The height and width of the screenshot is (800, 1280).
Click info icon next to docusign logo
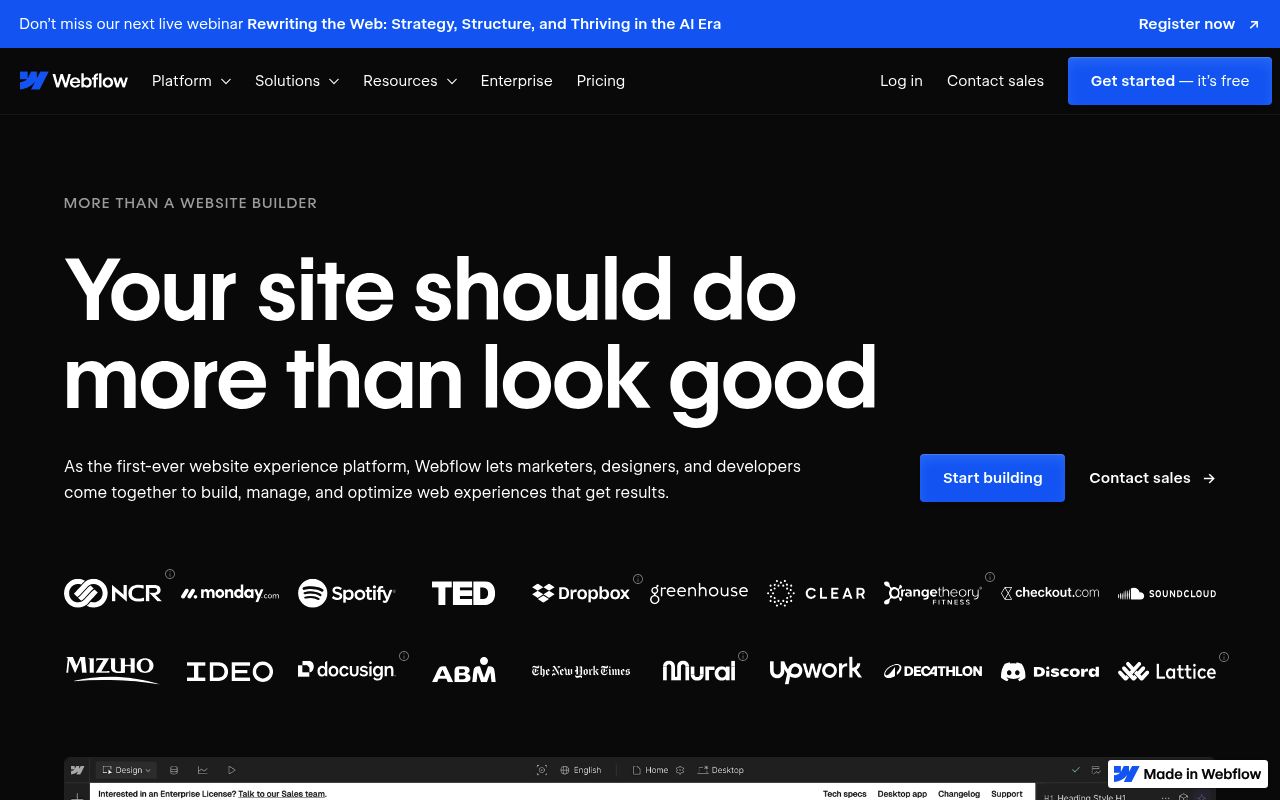click(x=404, y=656)
